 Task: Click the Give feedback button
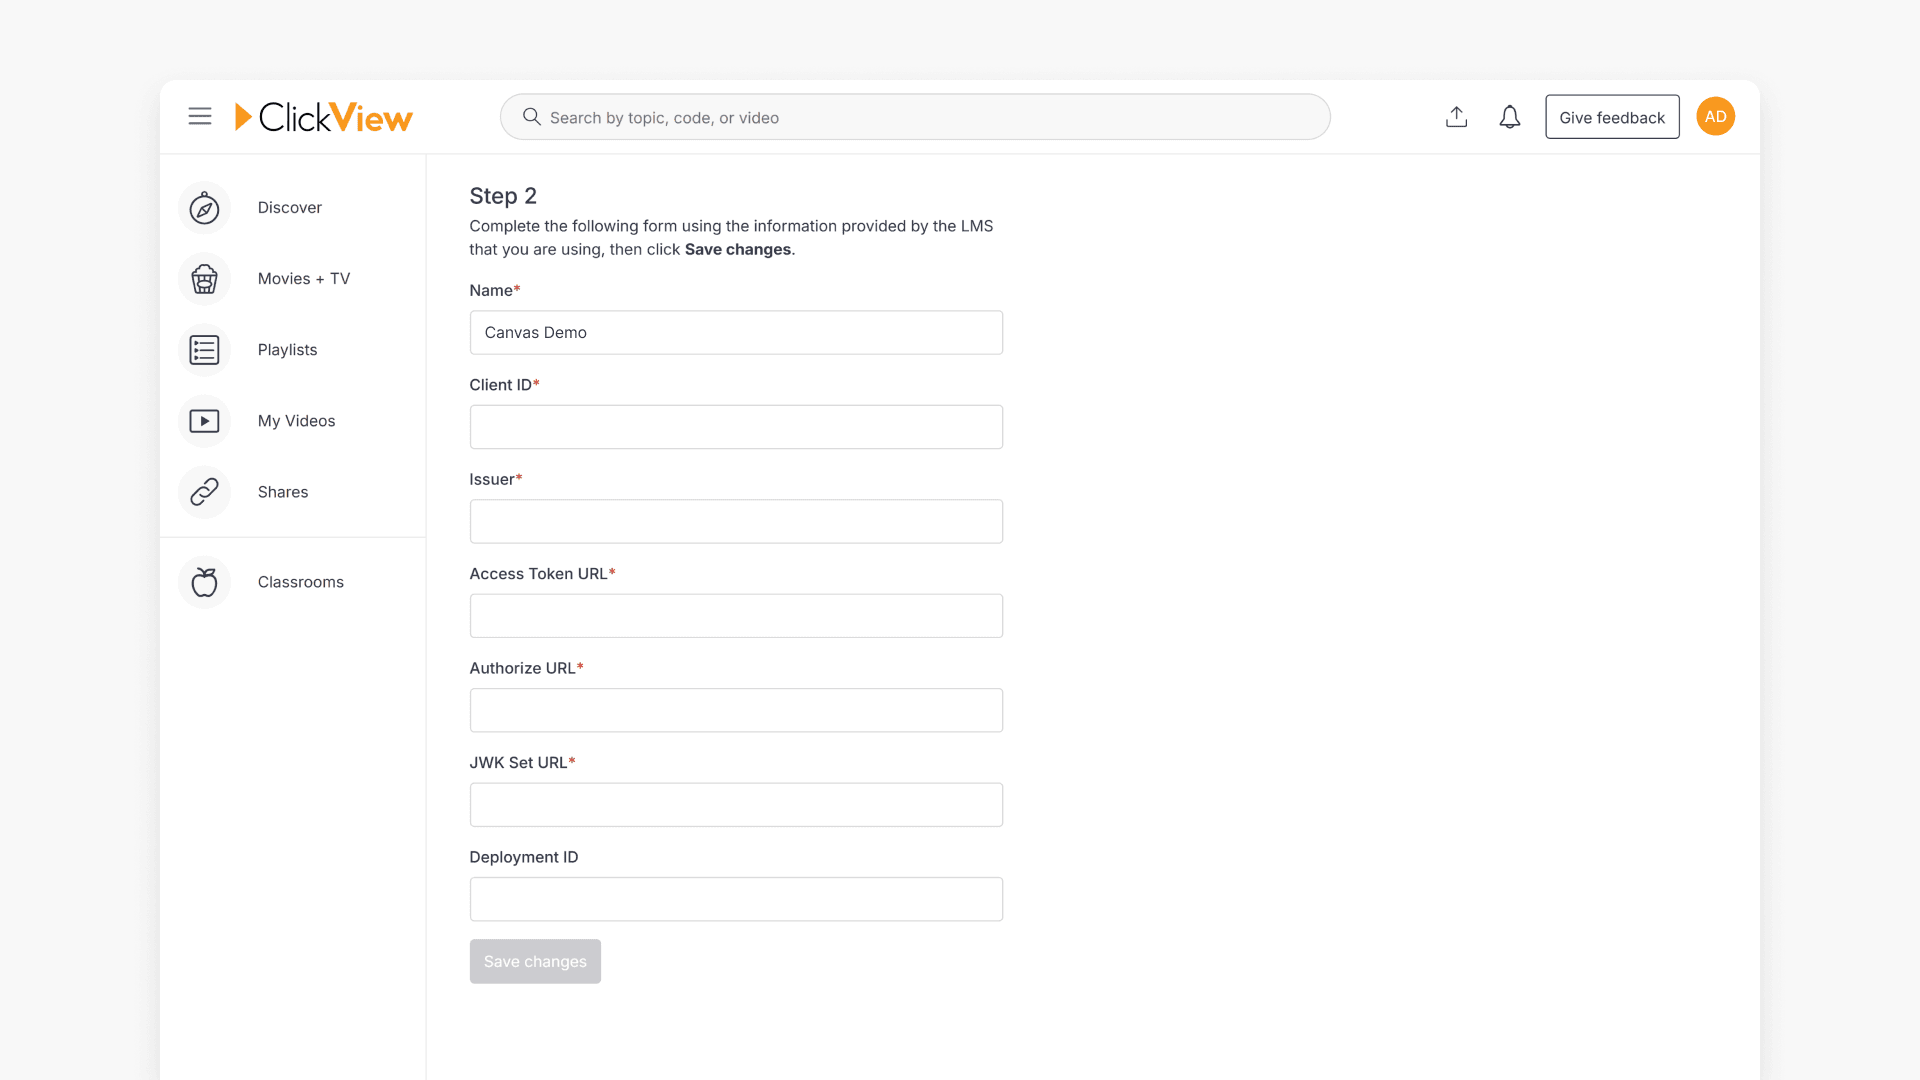(1612, 116)
